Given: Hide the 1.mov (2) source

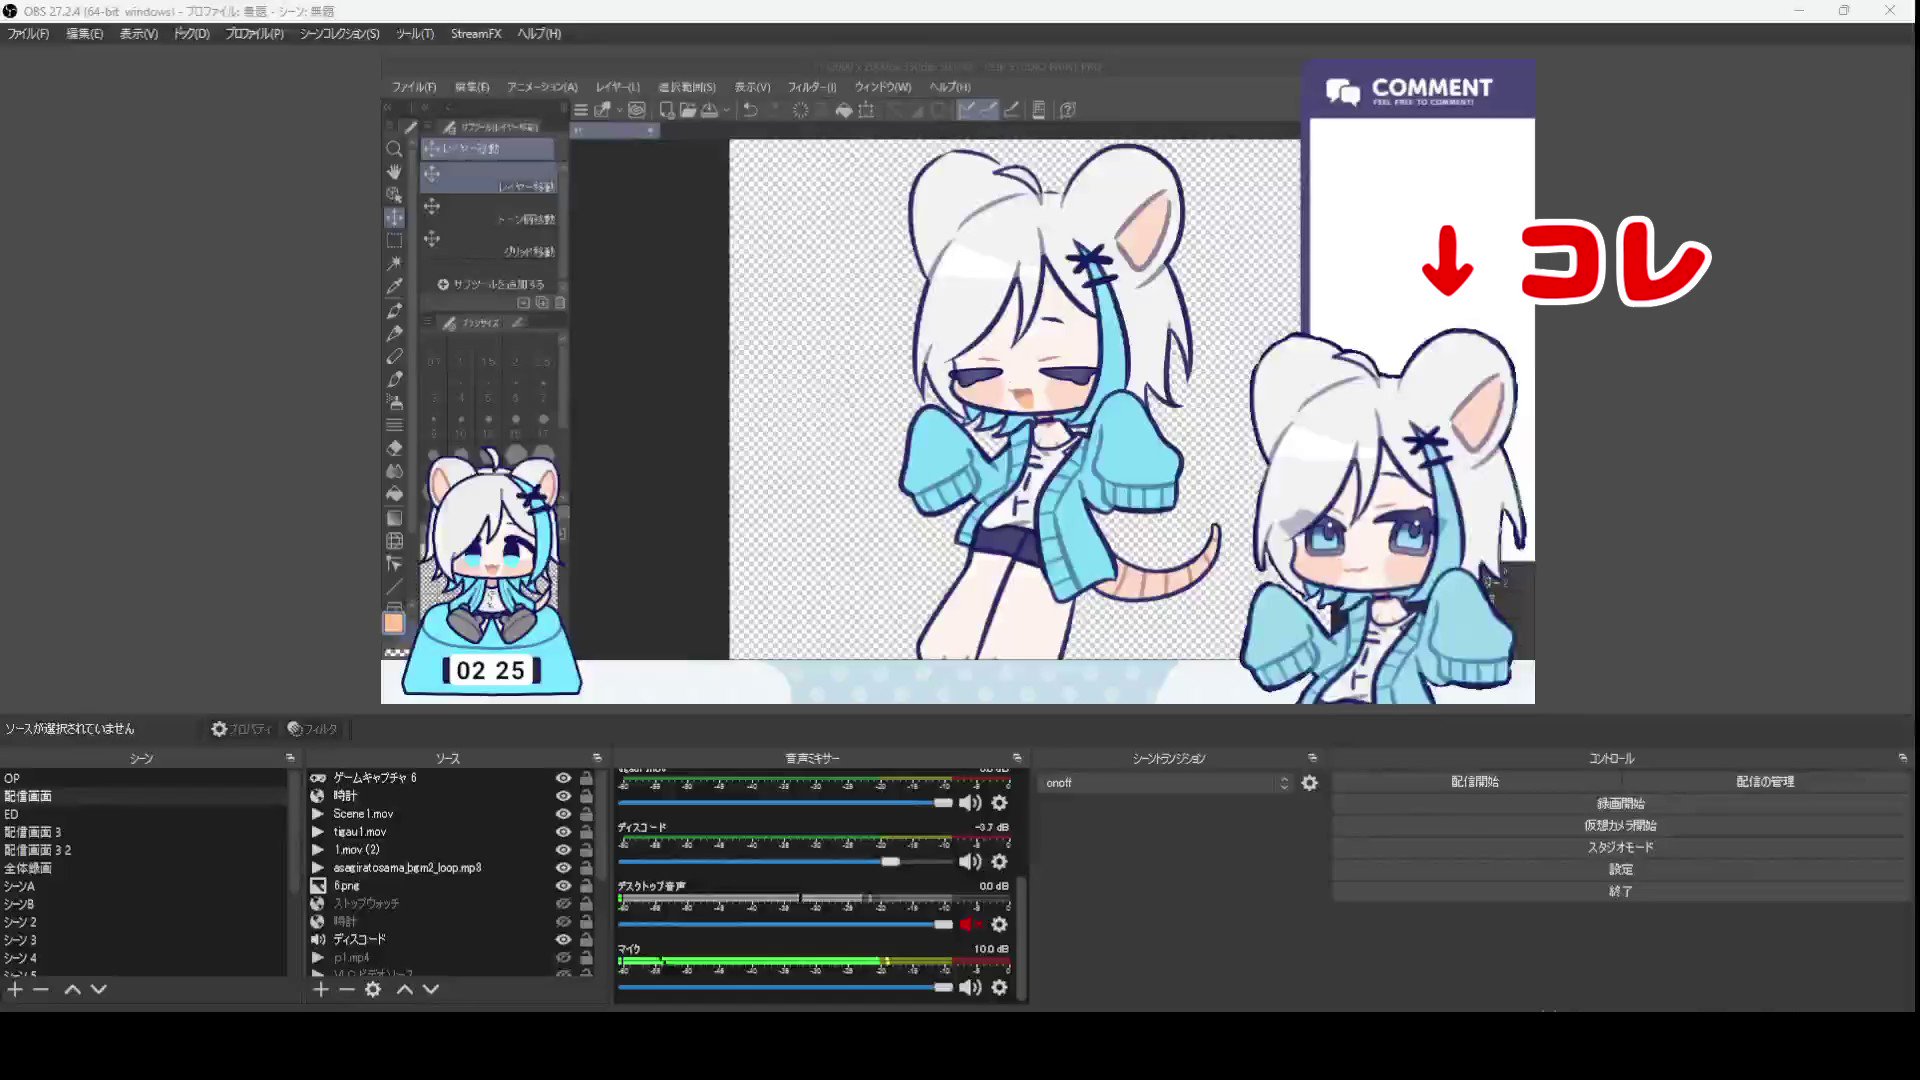Looking at the screenshot, I should pos(564,850).
